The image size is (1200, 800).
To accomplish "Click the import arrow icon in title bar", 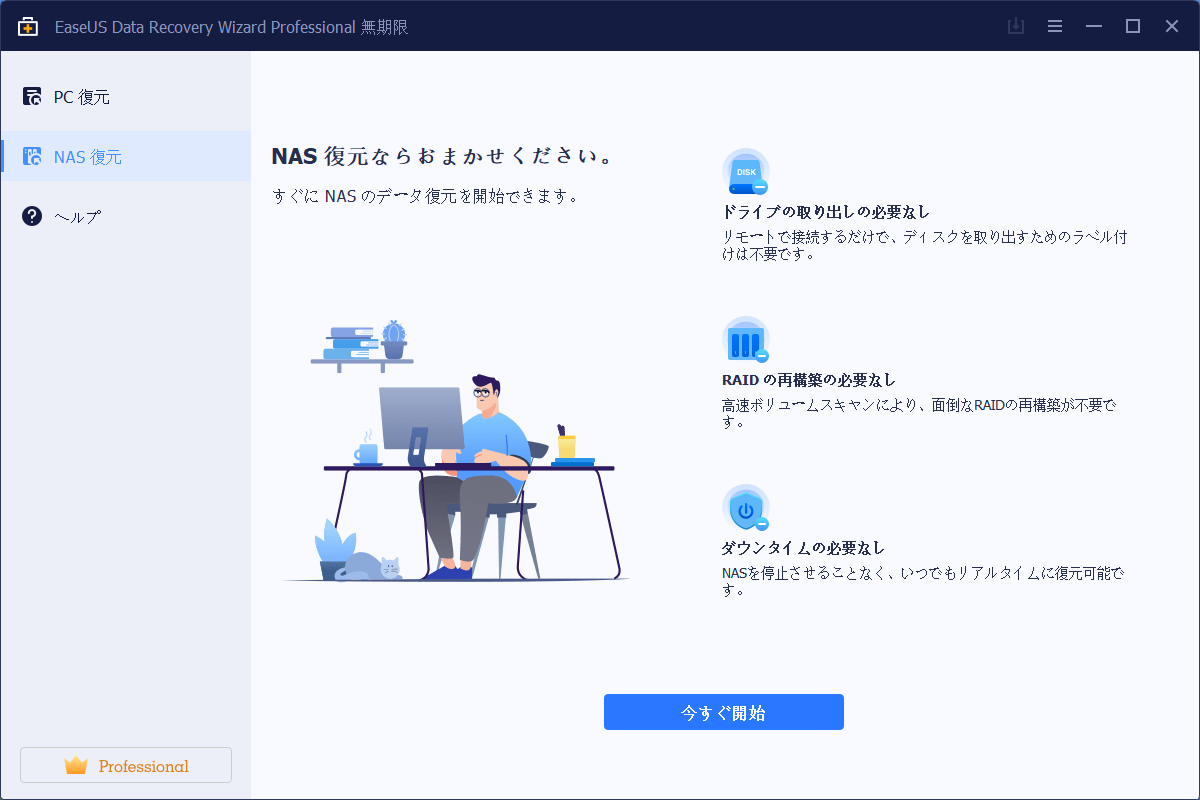I will pos(1015,26).
